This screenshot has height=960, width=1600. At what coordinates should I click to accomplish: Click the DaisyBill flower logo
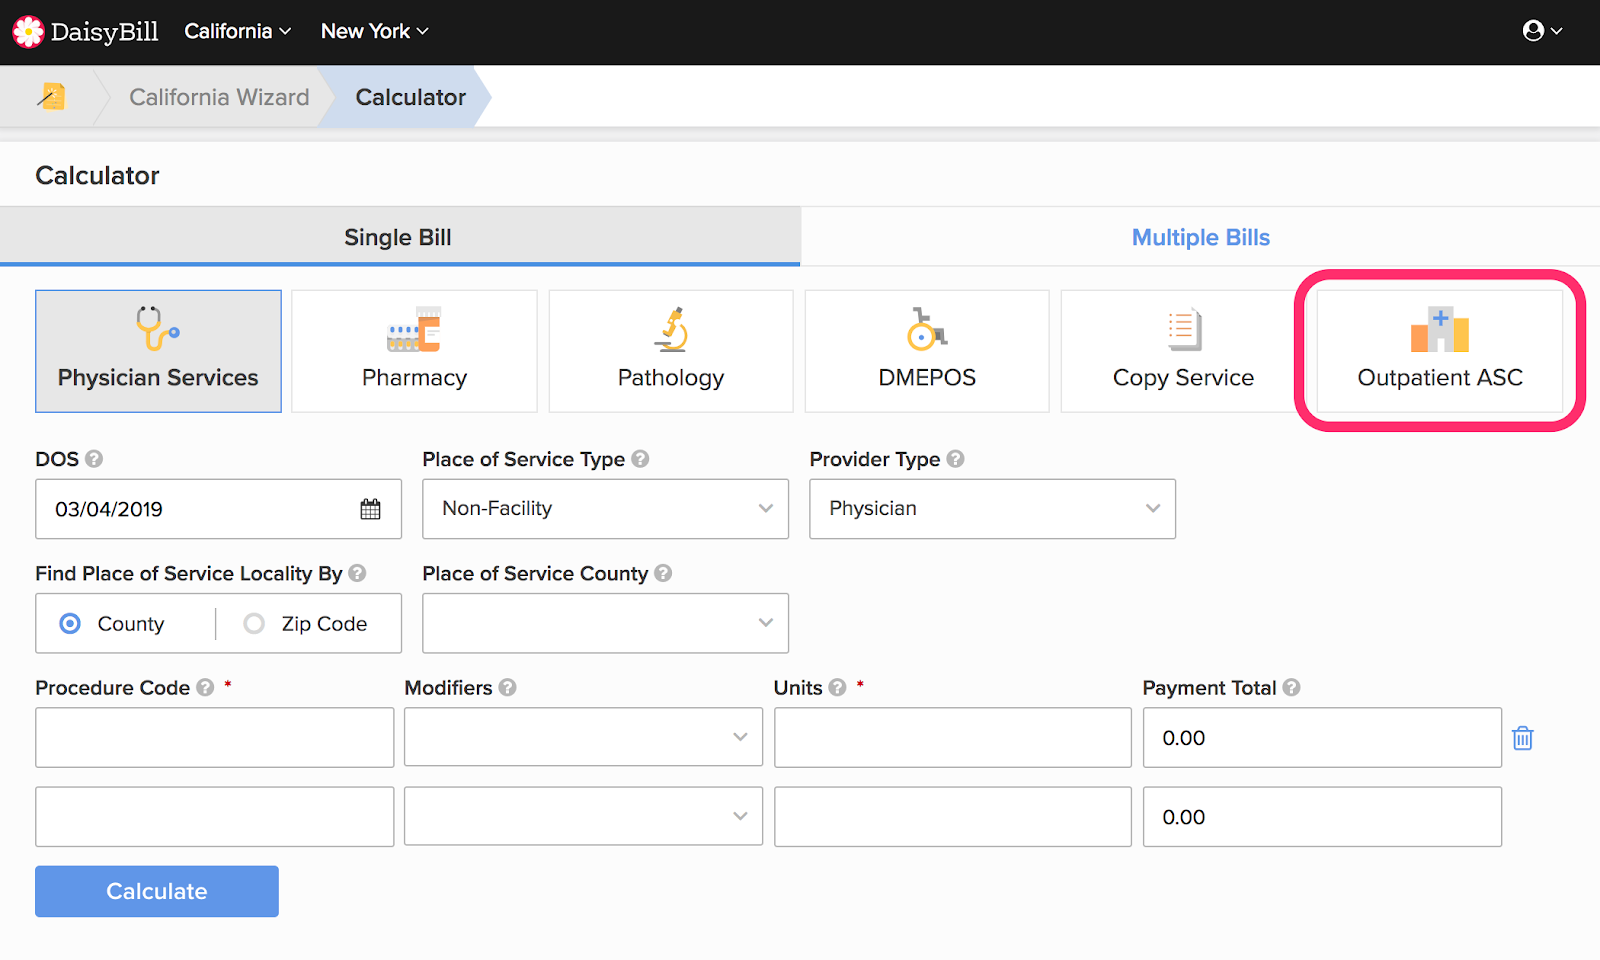28,32
